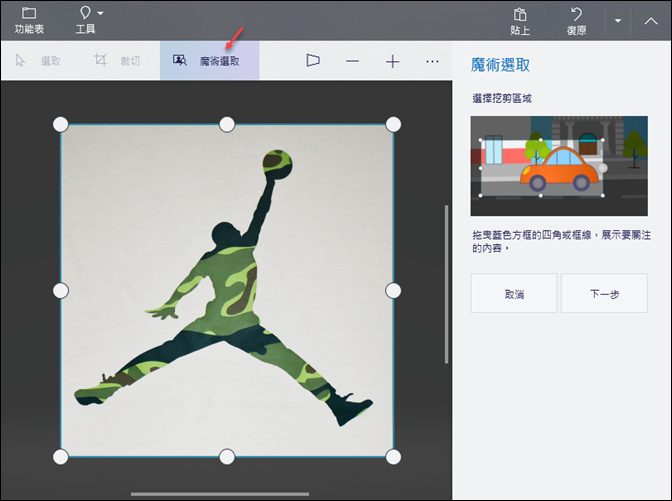Click the 復原 undo icon
This screenshot has width=672, height=501.
tap(576, 14)
